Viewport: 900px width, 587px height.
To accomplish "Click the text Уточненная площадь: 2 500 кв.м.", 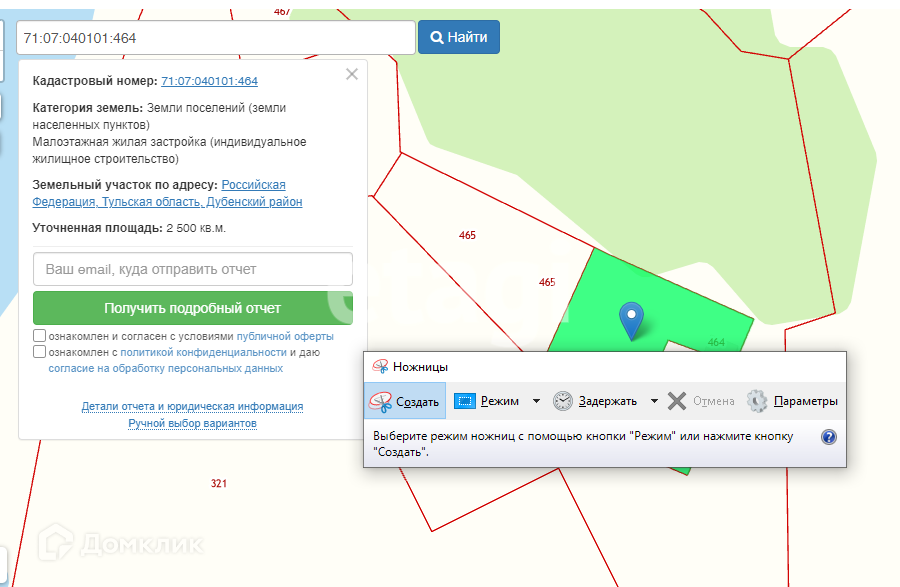I will point(129,228).
